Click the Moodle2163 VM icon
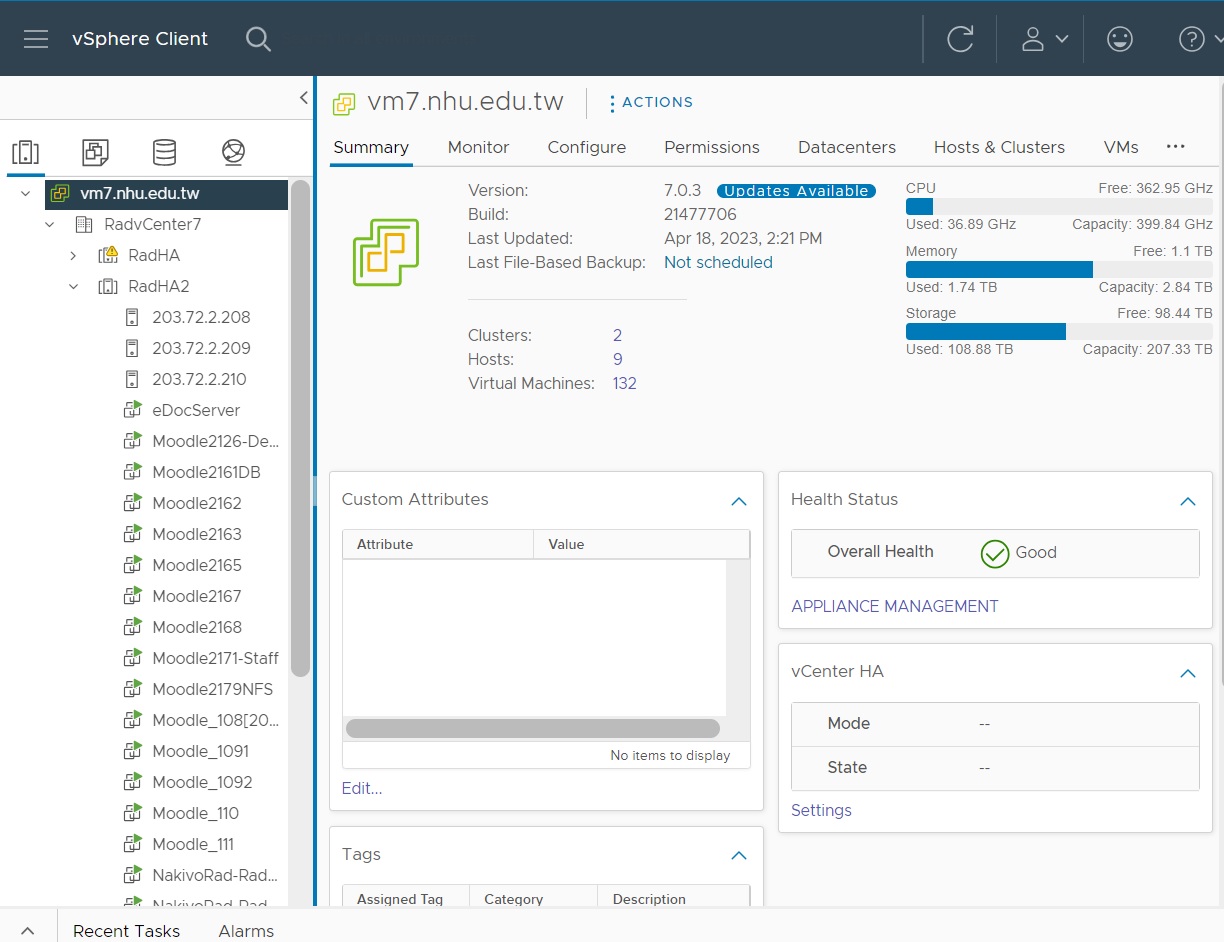Viewport: 1224px width, 942px height. click(x=132, y=534)
